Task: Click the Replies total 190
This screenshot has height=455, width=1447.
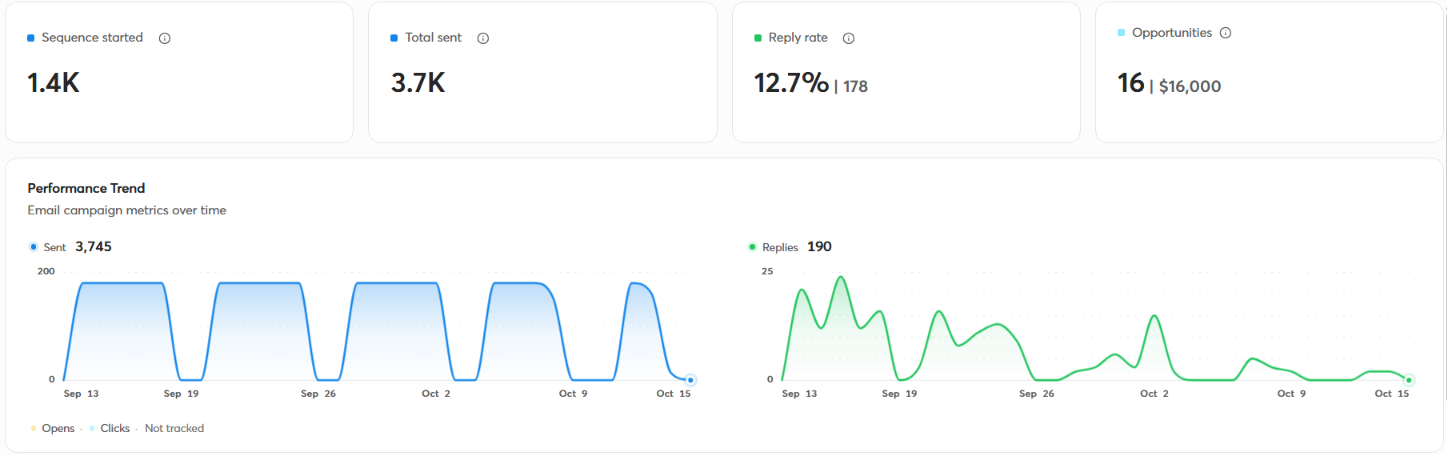Action: pyautogui.click(x=819, y=246)
